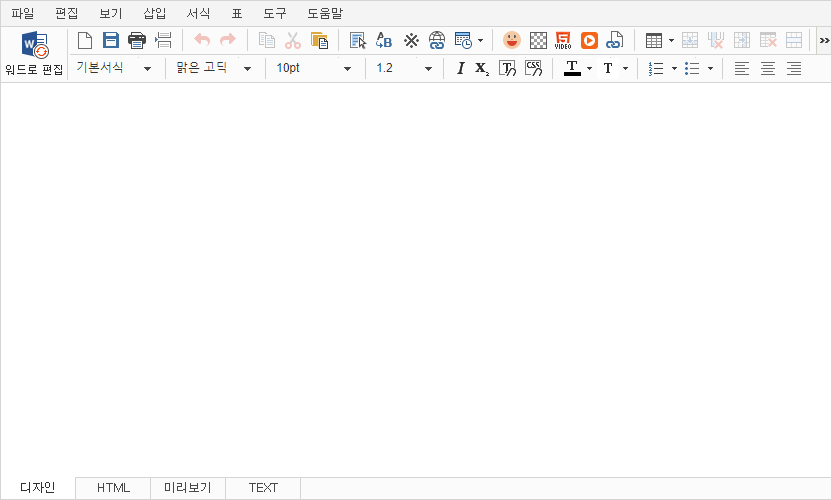Image resolution: width=832 pixels, height=500 pixels.
Task: Toggle subscript X₂ formatting
Action: click(x=482, y=68)
